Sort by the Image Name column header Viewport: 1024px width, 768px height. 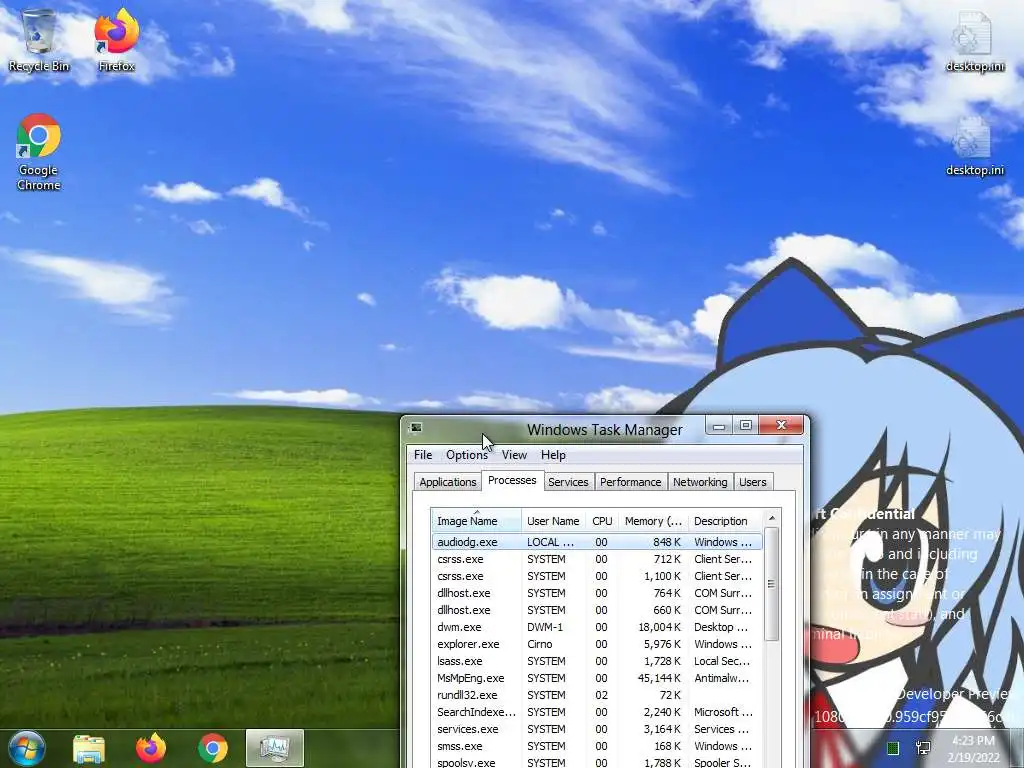click(476, 520)
